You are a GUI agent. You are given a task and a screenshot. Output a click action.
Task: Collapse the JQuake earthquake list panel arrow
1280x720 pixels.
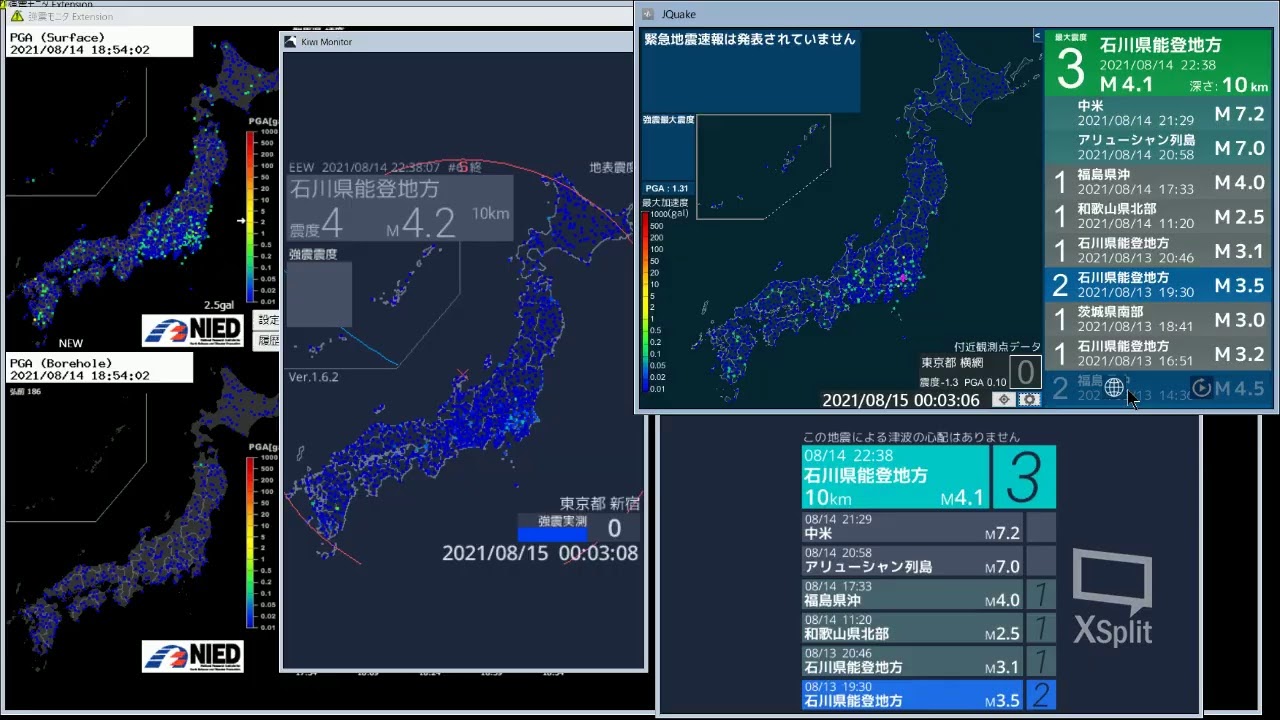pos(1037,35)
